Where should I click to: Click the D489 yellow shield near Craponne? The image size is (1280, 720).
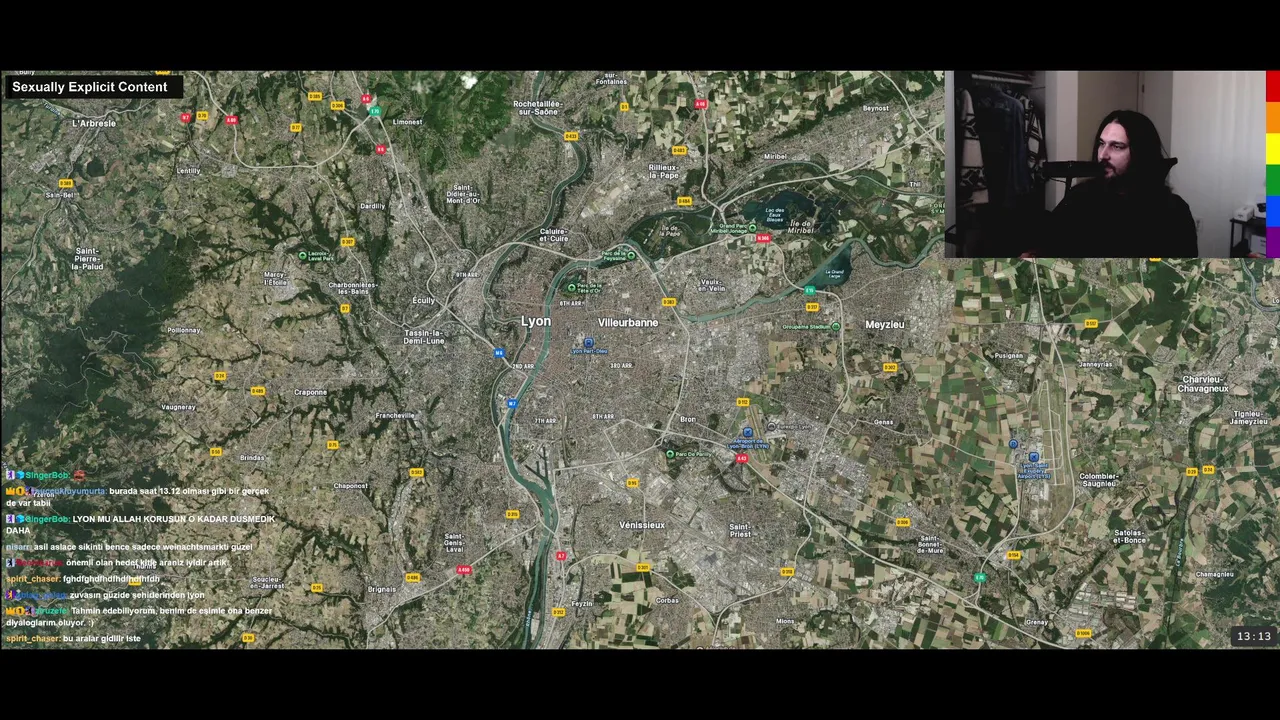coord(258,391)
